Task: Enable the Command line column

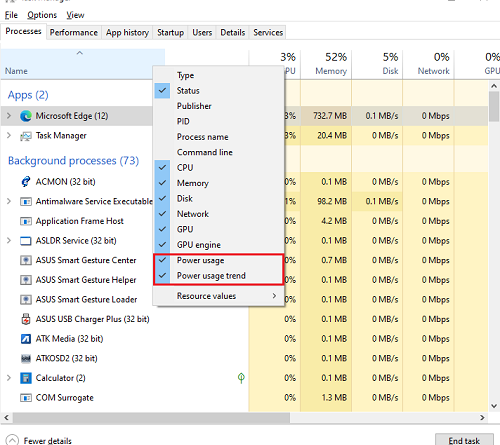Action: click(218, 152)
